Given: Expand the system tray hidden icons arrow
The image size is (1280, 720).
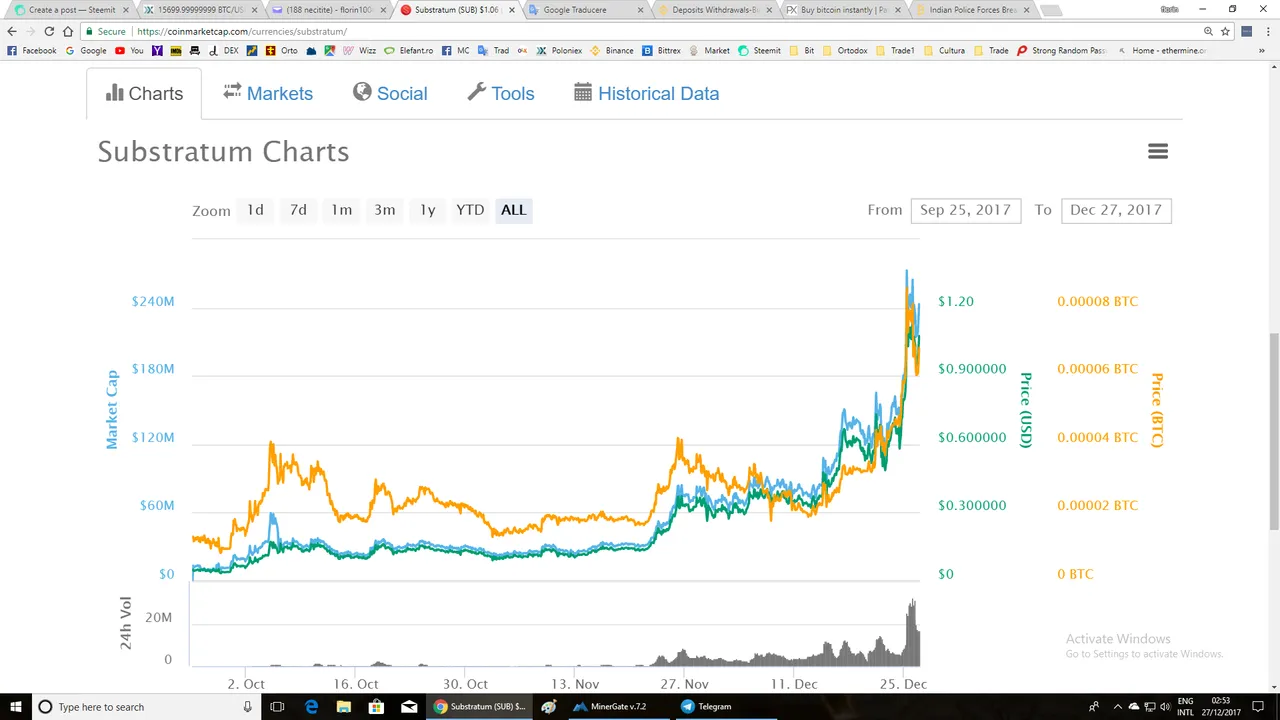Looking at the screenshot, I should coord(1118,706).
